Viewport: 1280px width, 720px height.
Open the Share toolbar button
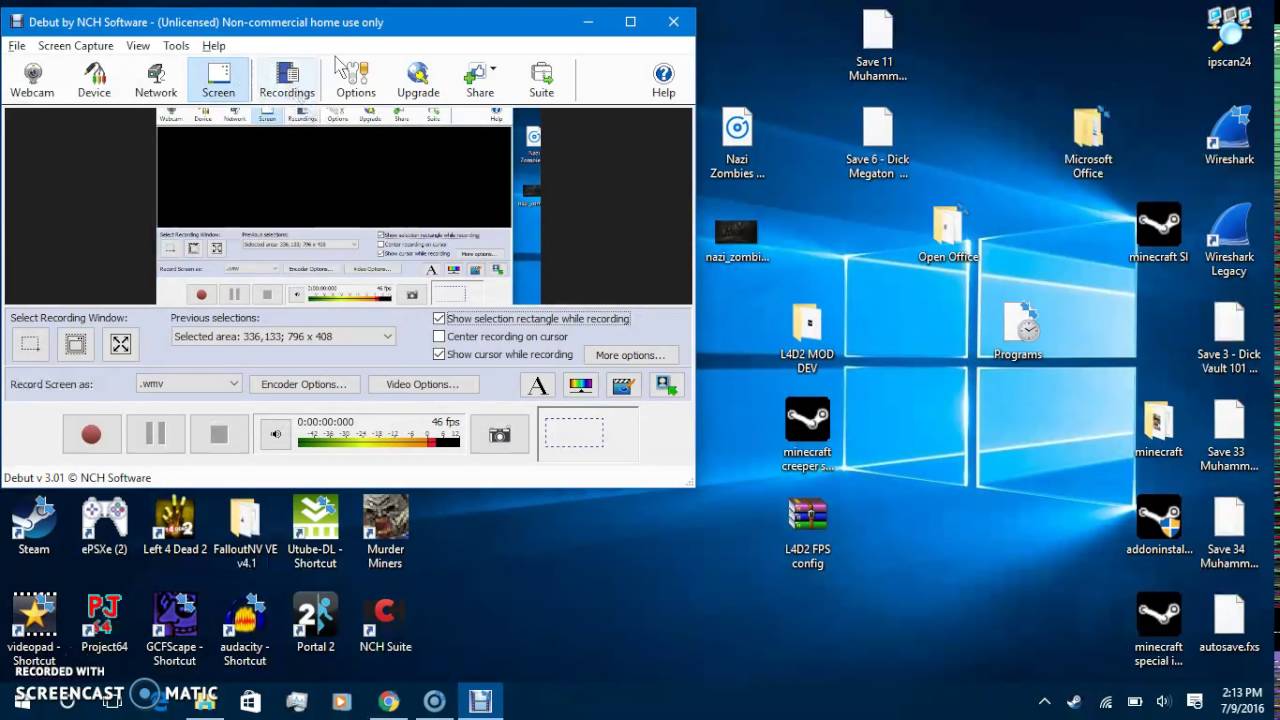480,80
